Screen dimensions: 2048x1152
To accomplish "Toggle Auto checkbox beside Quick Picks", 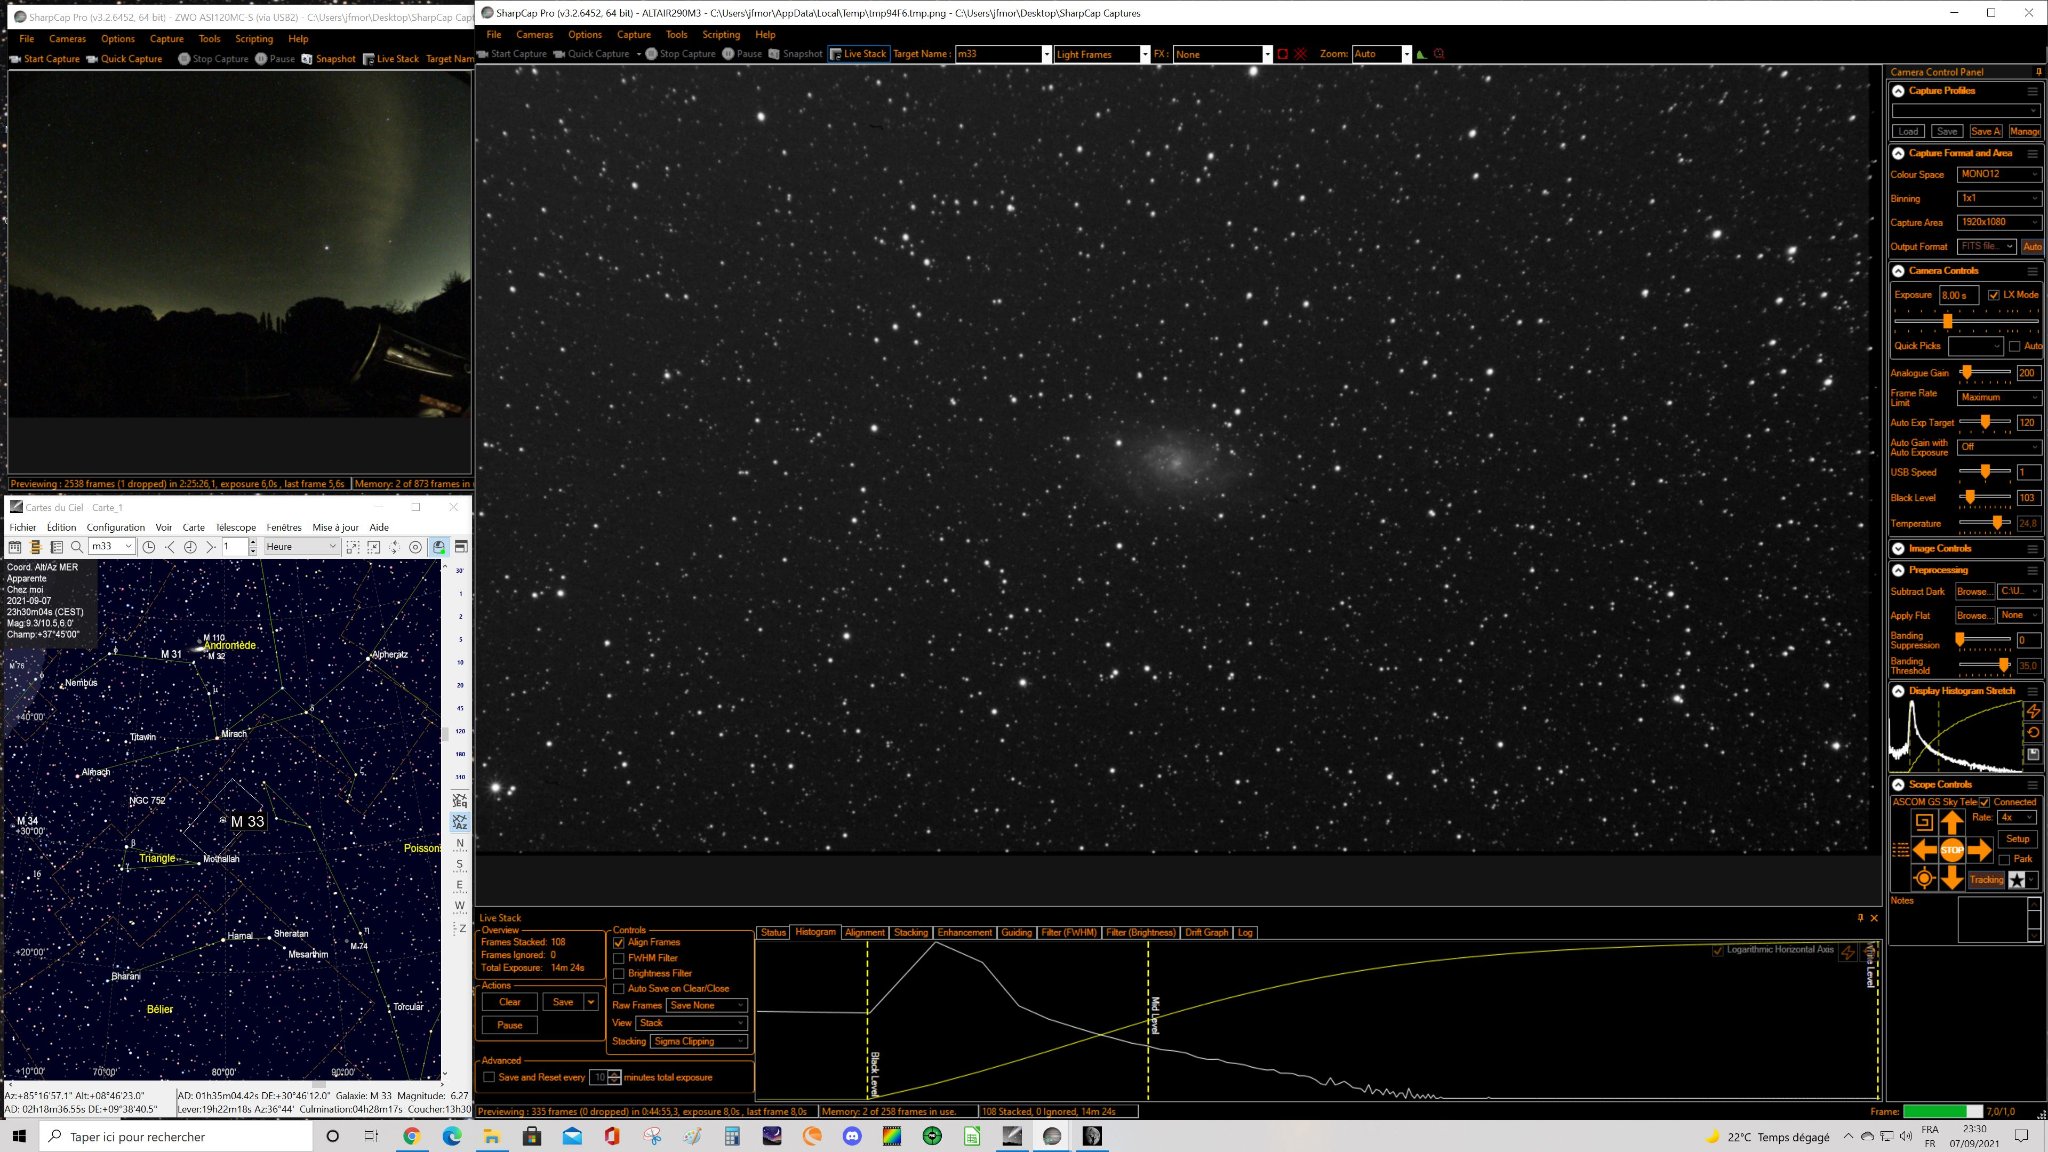I will coord(2015,347).
